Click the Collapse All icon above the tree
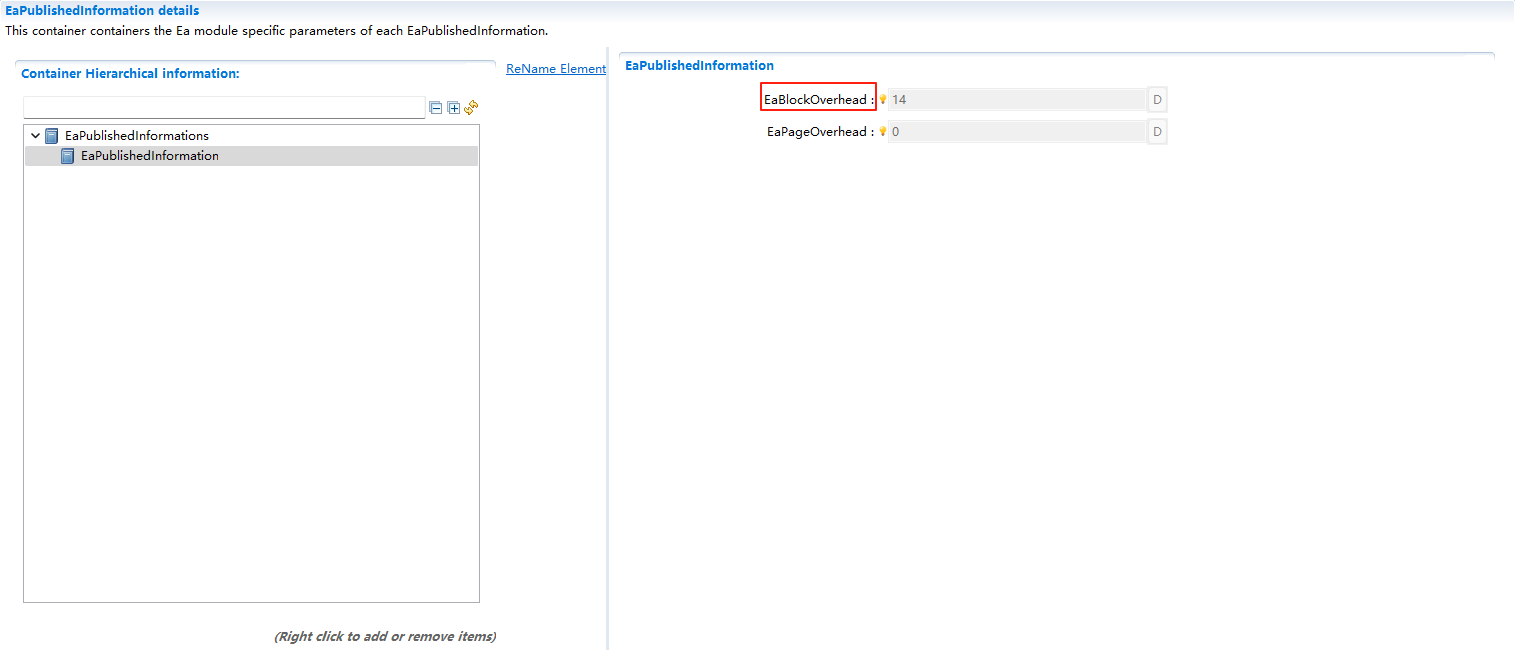Screen dimensions: 1515x657 tap(436, 107)
